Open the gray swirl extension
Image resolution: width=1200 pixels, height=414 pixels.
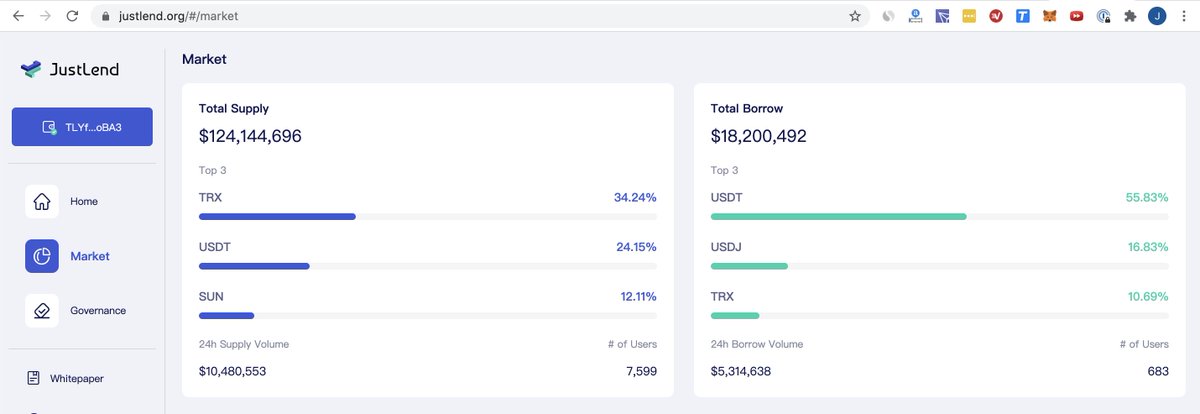tap(888, 16)
